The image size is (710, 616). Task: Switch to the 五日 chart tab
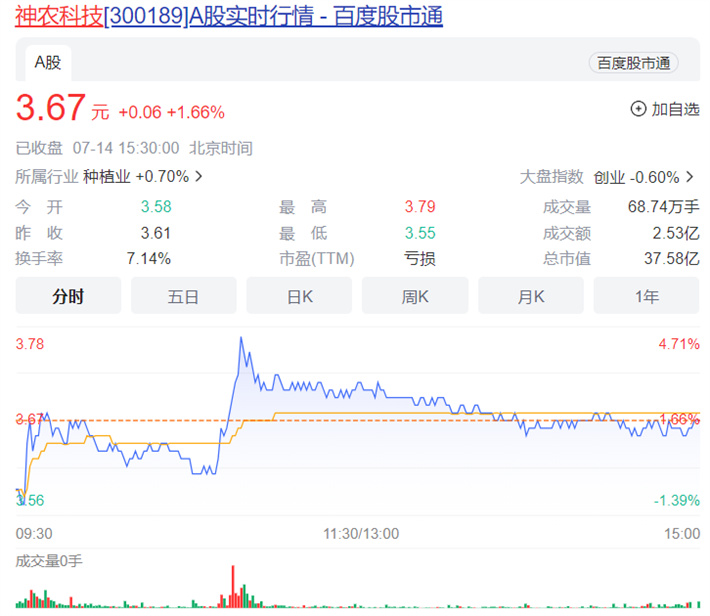click(x=183, y=296)
